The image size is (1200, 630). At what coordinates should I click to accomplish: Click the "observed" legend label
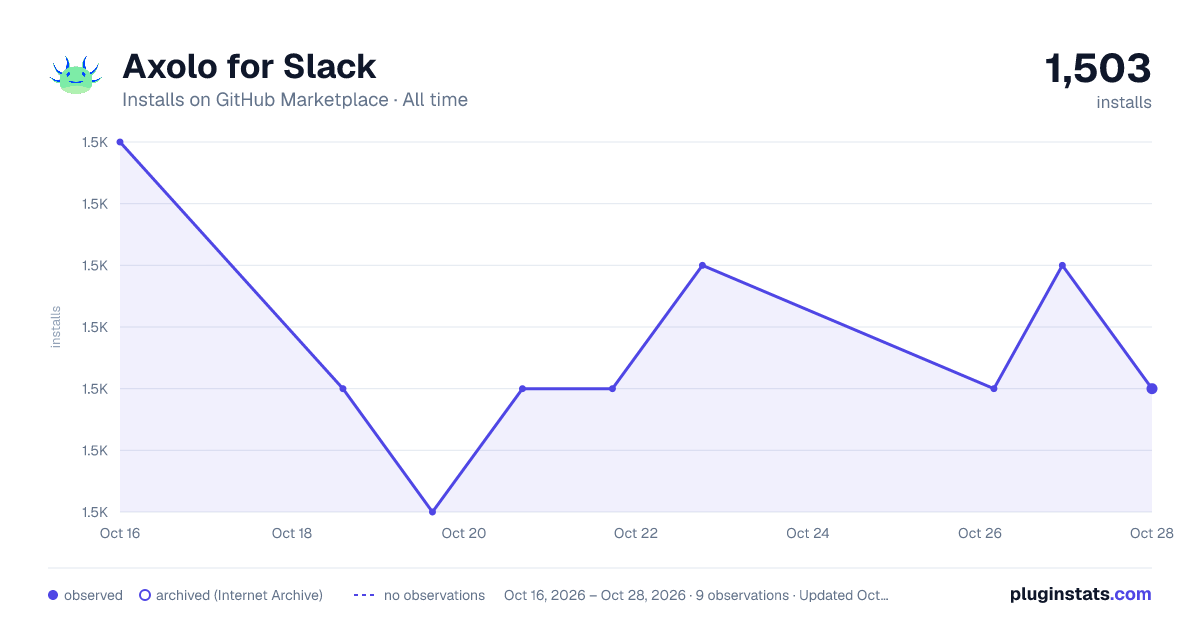click(93, 595)
